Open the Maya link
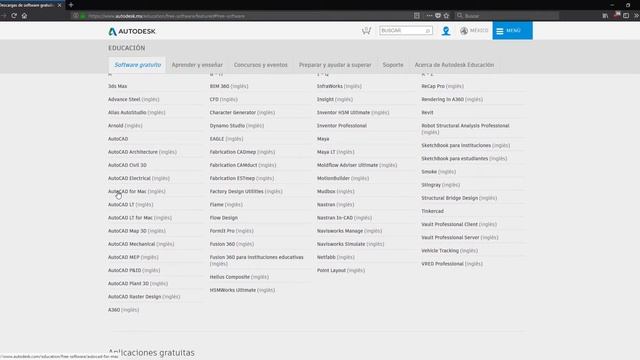 click(x=323, y=139)
